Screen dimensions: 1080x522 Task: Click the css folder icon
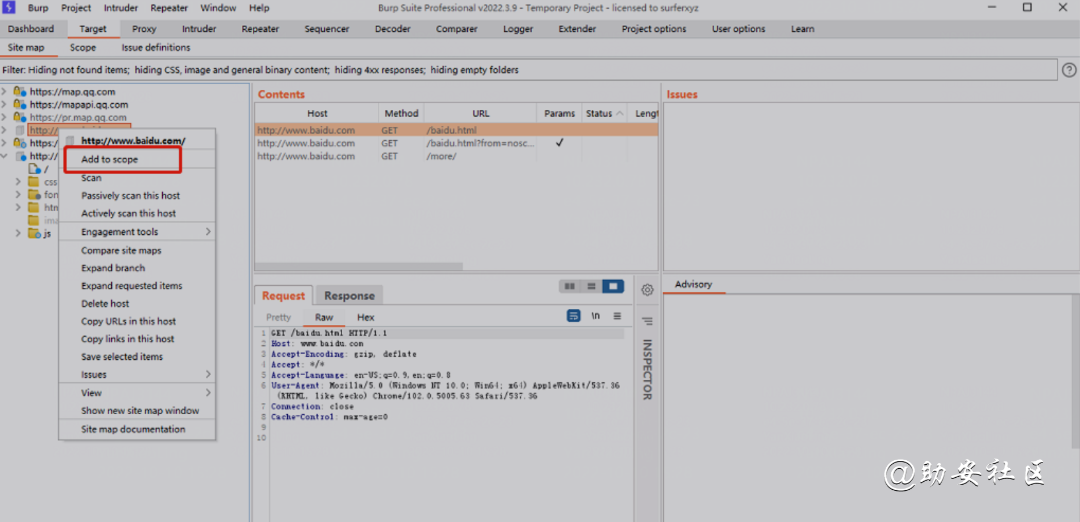pos(34,182)
